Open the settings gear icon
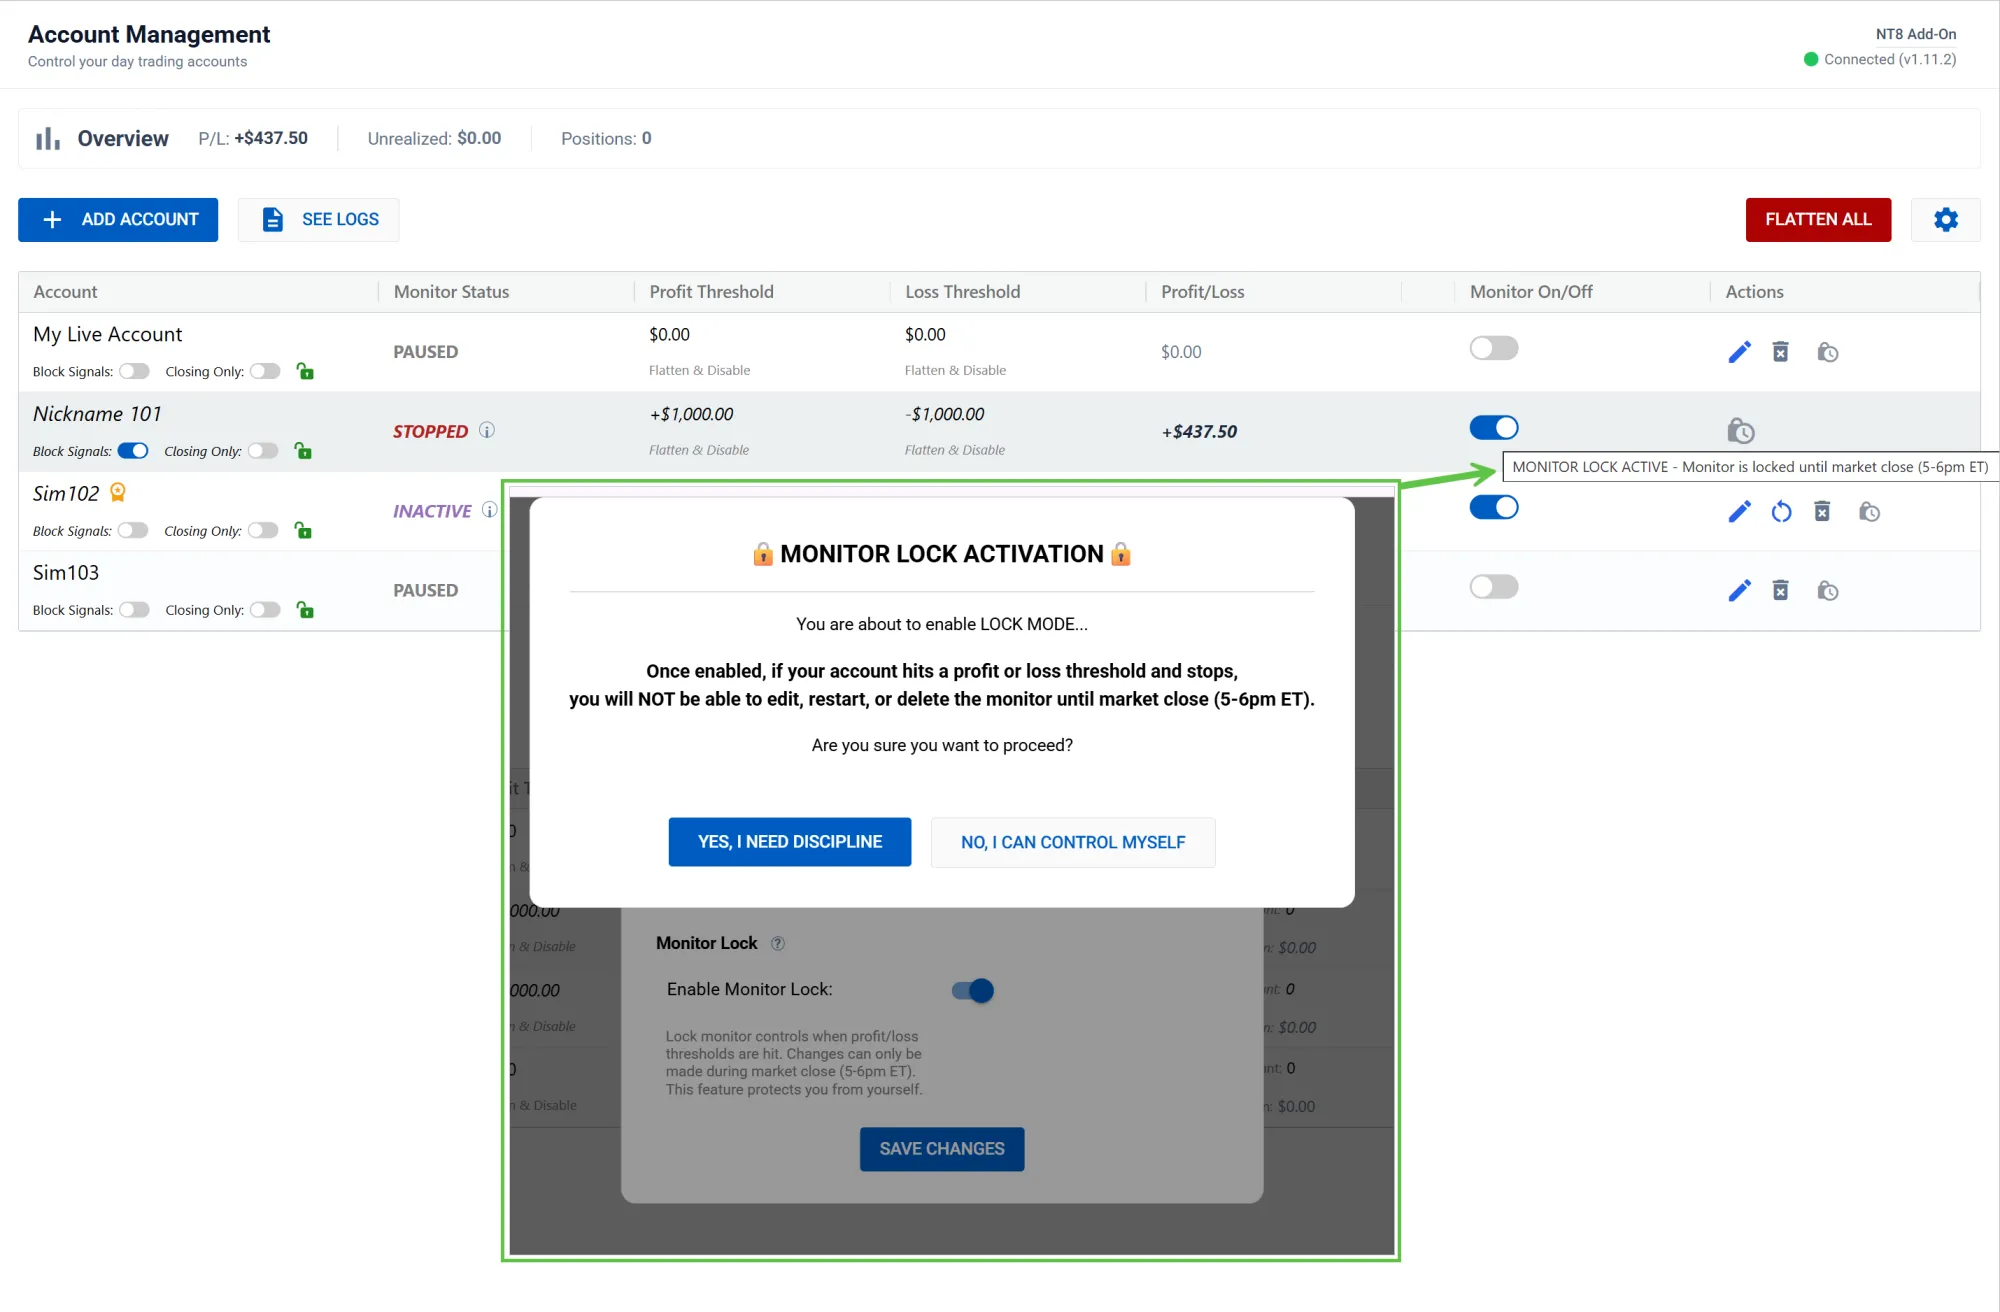 click(x=1945, y=220)
